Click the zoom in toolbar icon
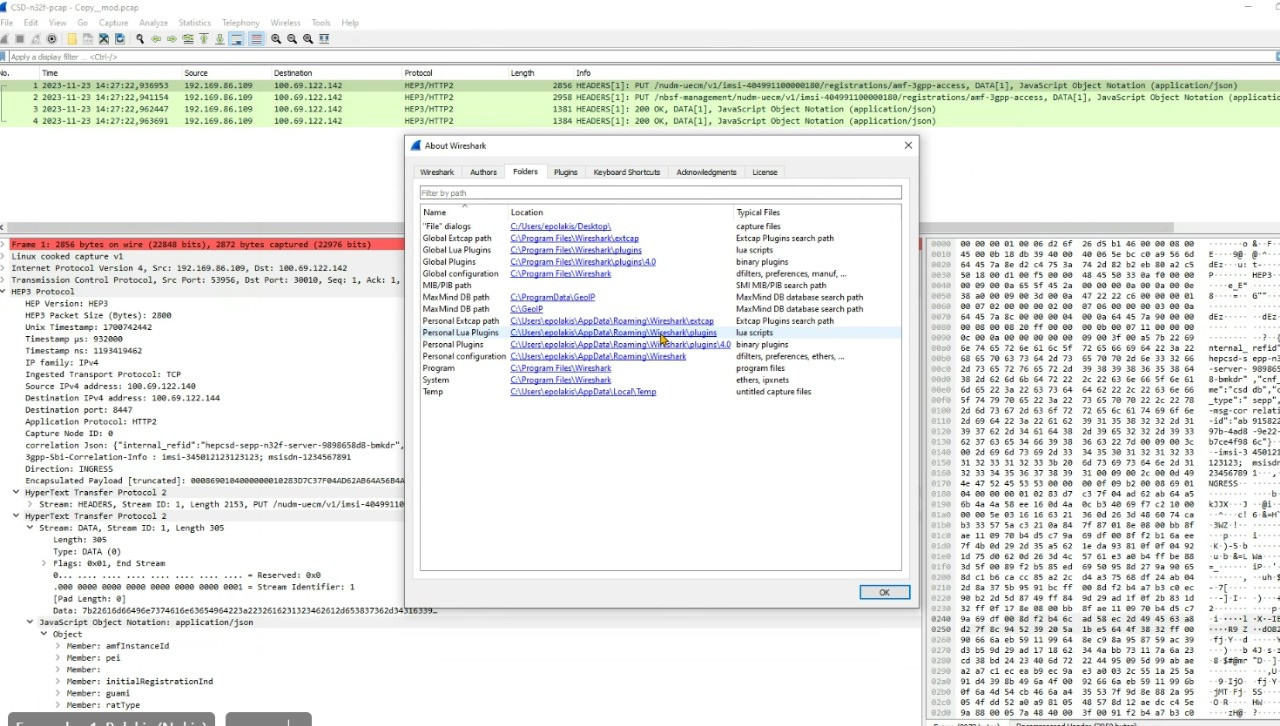1280x726 pixels. 276,39
